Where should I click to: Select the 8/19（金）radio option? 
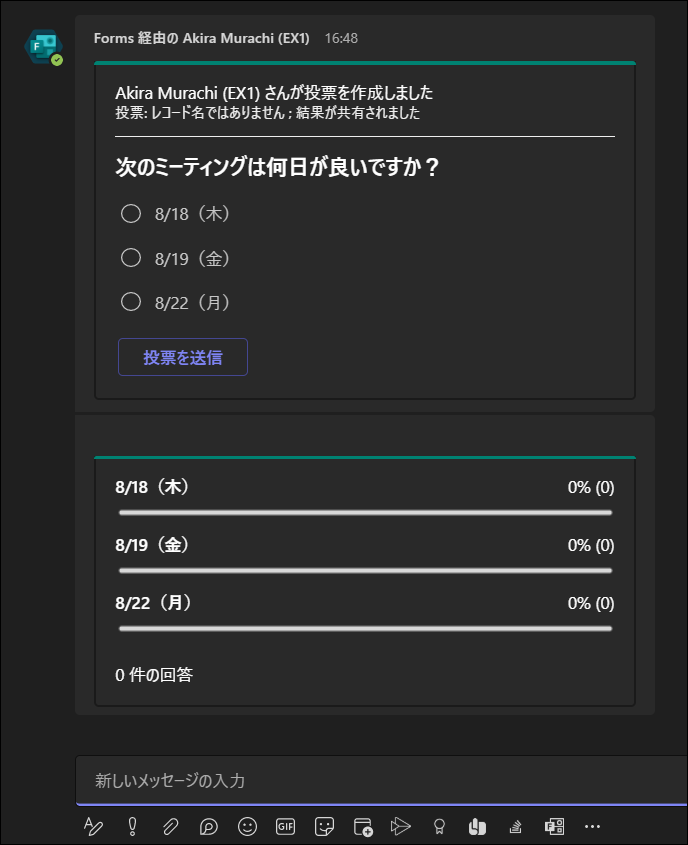click(x=131, y=258)
